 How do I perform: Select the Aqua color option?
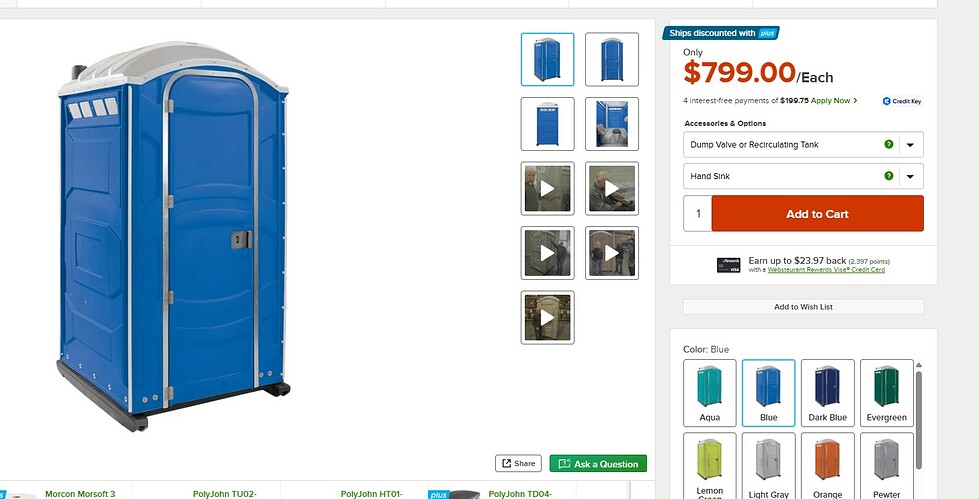point(709,393)
